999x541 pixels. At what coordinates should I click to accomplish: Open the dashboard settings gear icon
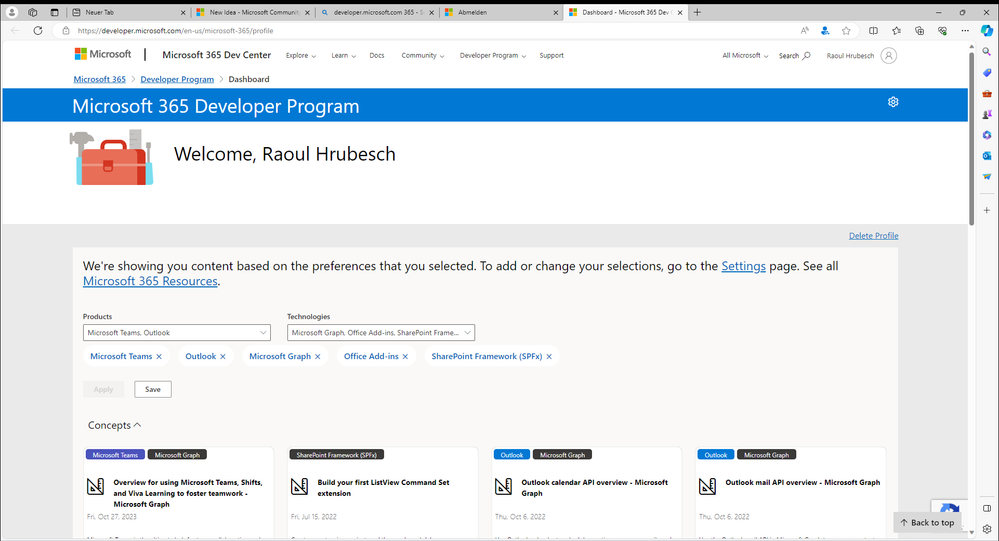tap(893, 102)
